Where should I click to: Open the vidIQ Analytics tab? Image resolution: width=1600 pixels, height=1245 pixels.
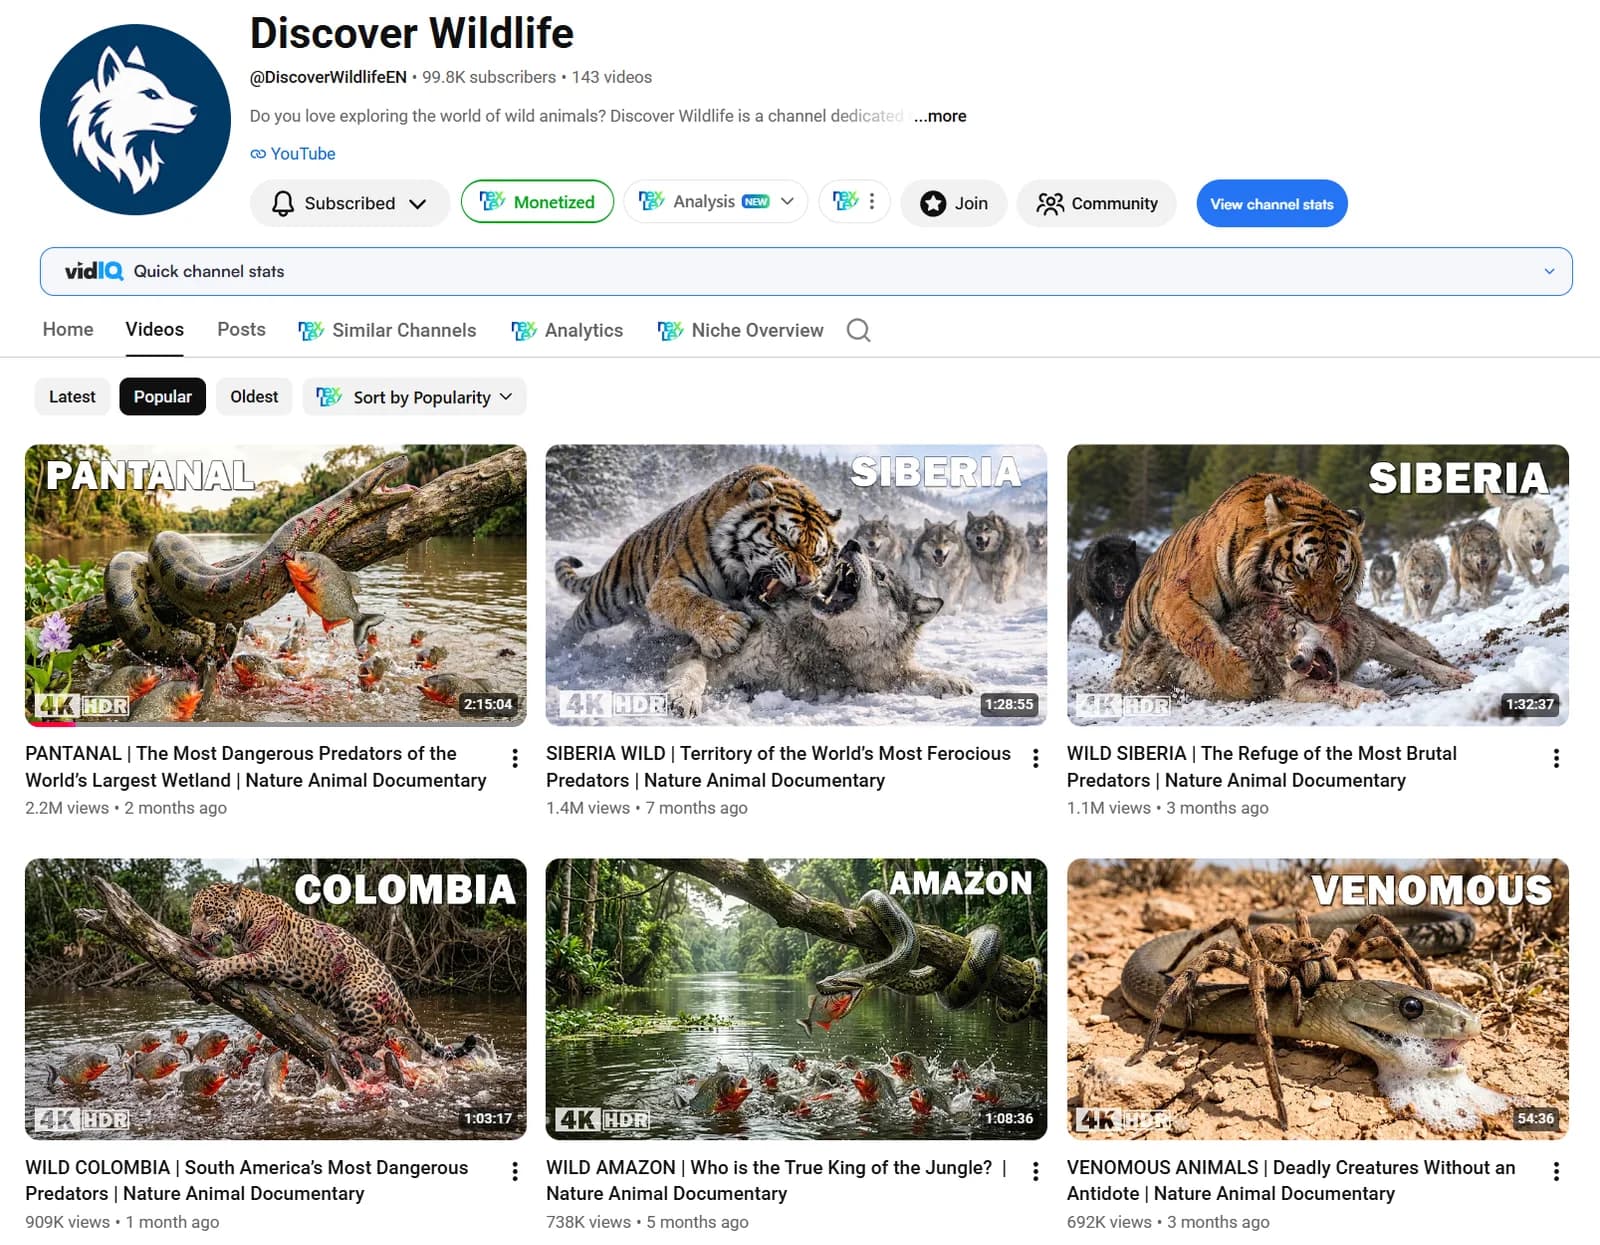pyautogui.click(x=567, y=330)
